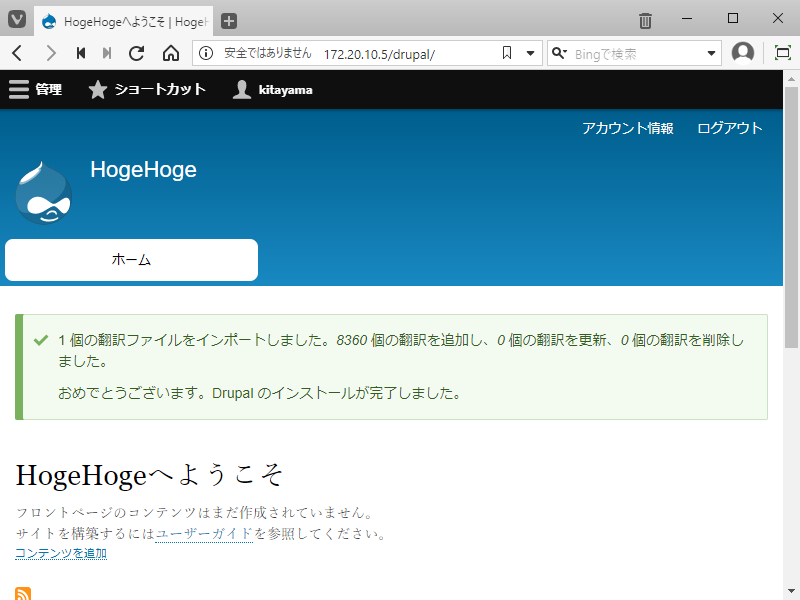Open the closed tabs trash icon
The height and width of the screenshot is (600, 800).
tap(645, 20)
